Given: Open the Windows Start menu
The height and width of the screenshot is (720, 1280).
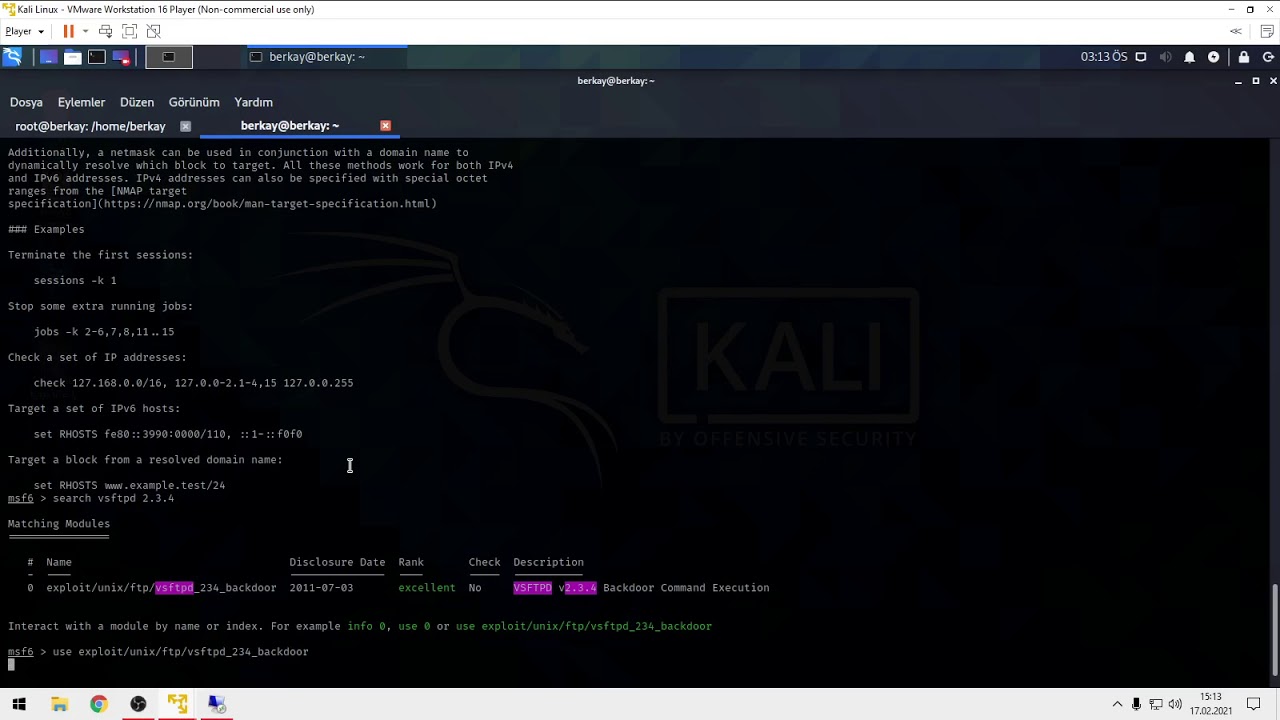Looking at the screenshot, I should coord(19,704).
